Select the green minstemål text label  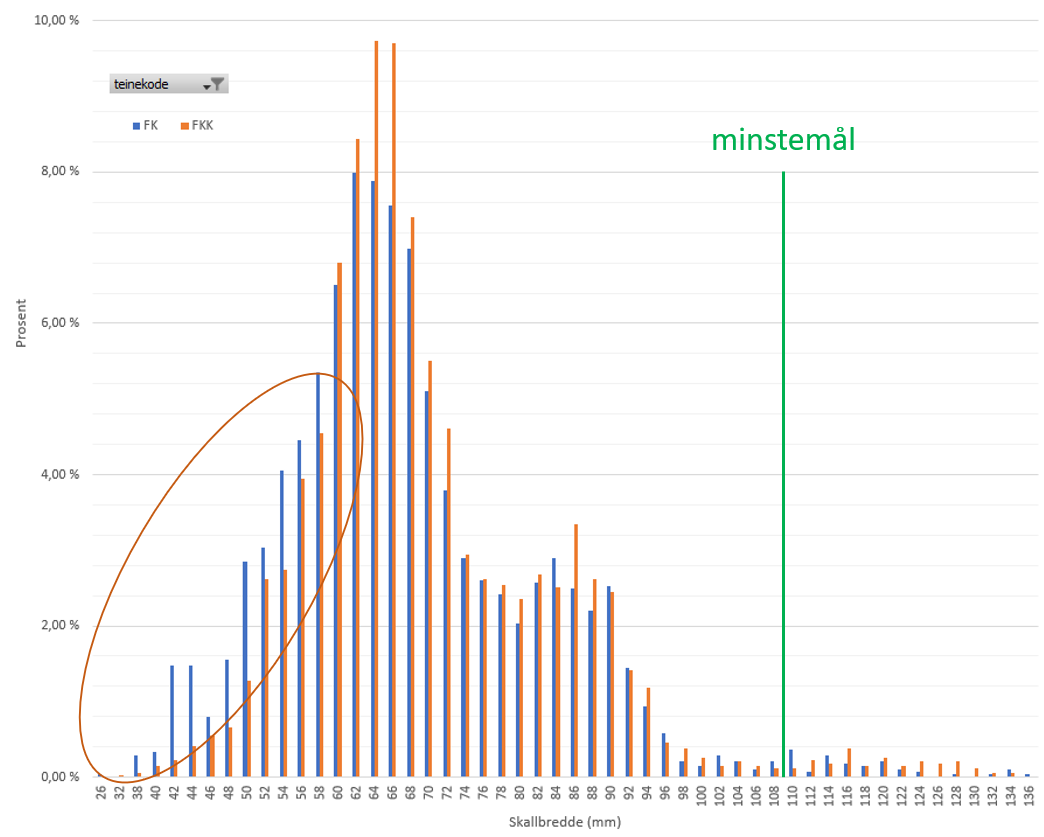[x=783, y=140]
